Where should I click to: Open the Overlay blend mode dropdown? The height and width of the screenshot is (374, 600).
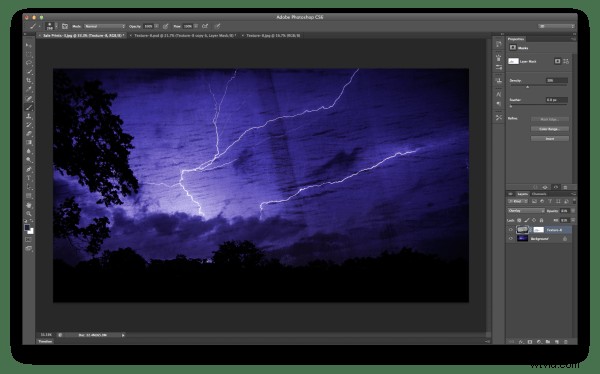[x=526, y=211]
